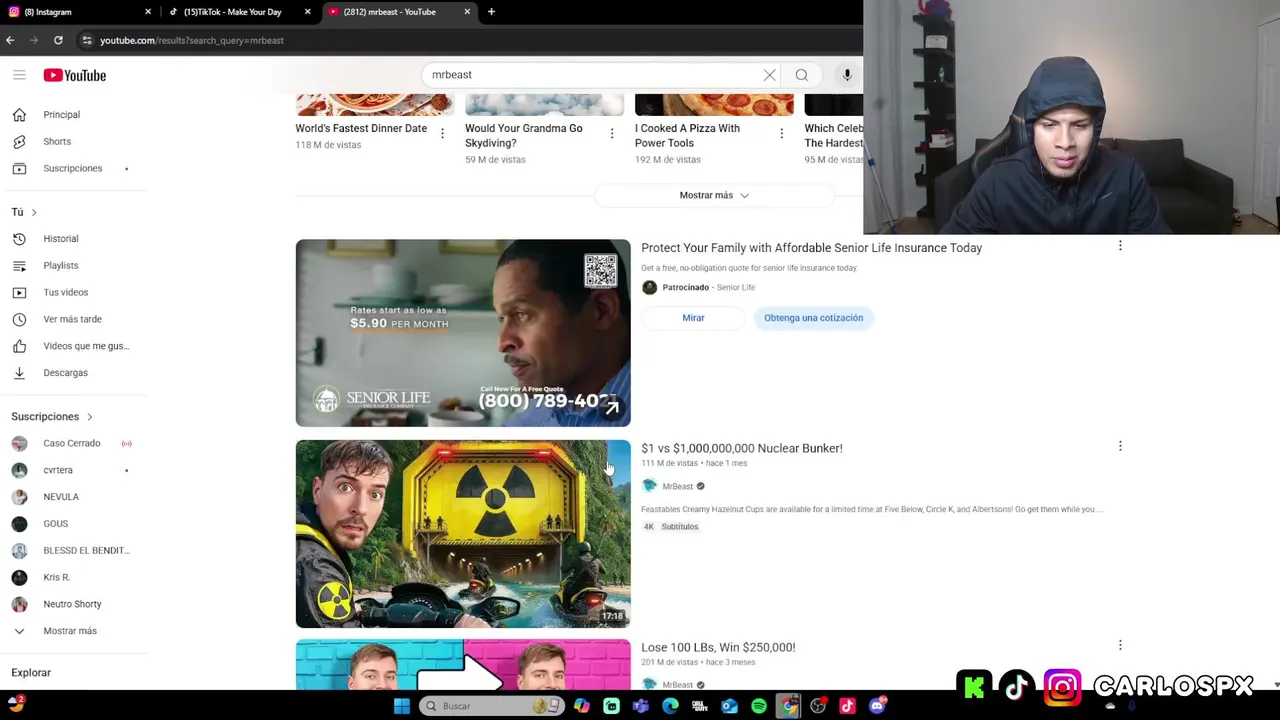The height and width of the screenshot is (720, 1280).
Task: Open the Caso Cerrado channel
Action: pos(71,443)
